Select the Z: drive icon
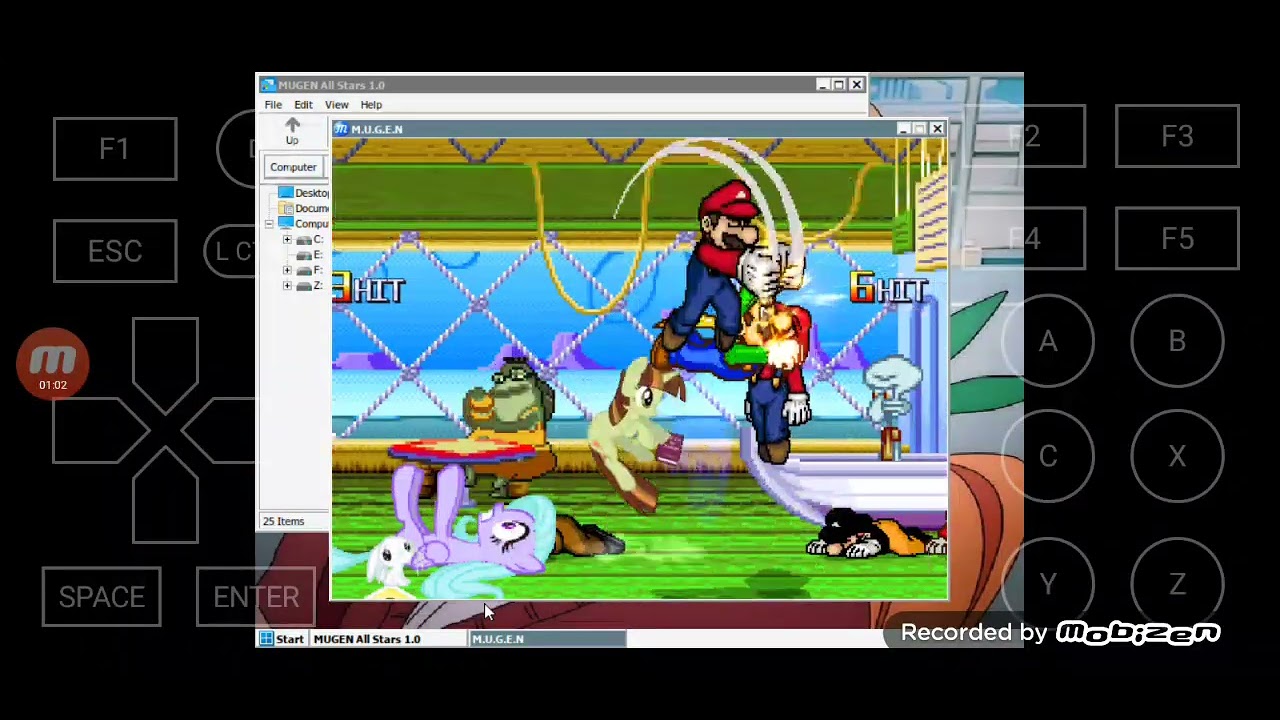Image resolution: width=1280 pixels, height=720 pixels. click(x=304, y=286)
